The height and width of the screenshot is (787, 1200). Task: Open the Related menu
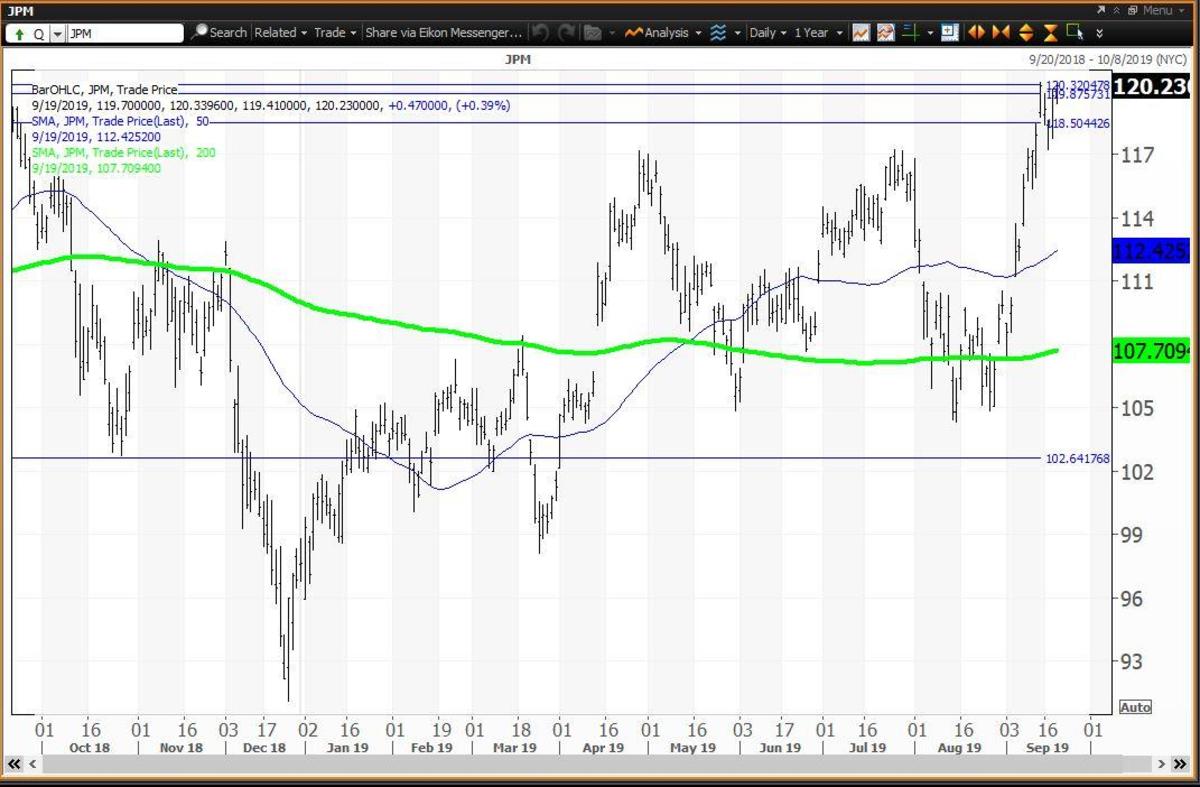(280, 32)
